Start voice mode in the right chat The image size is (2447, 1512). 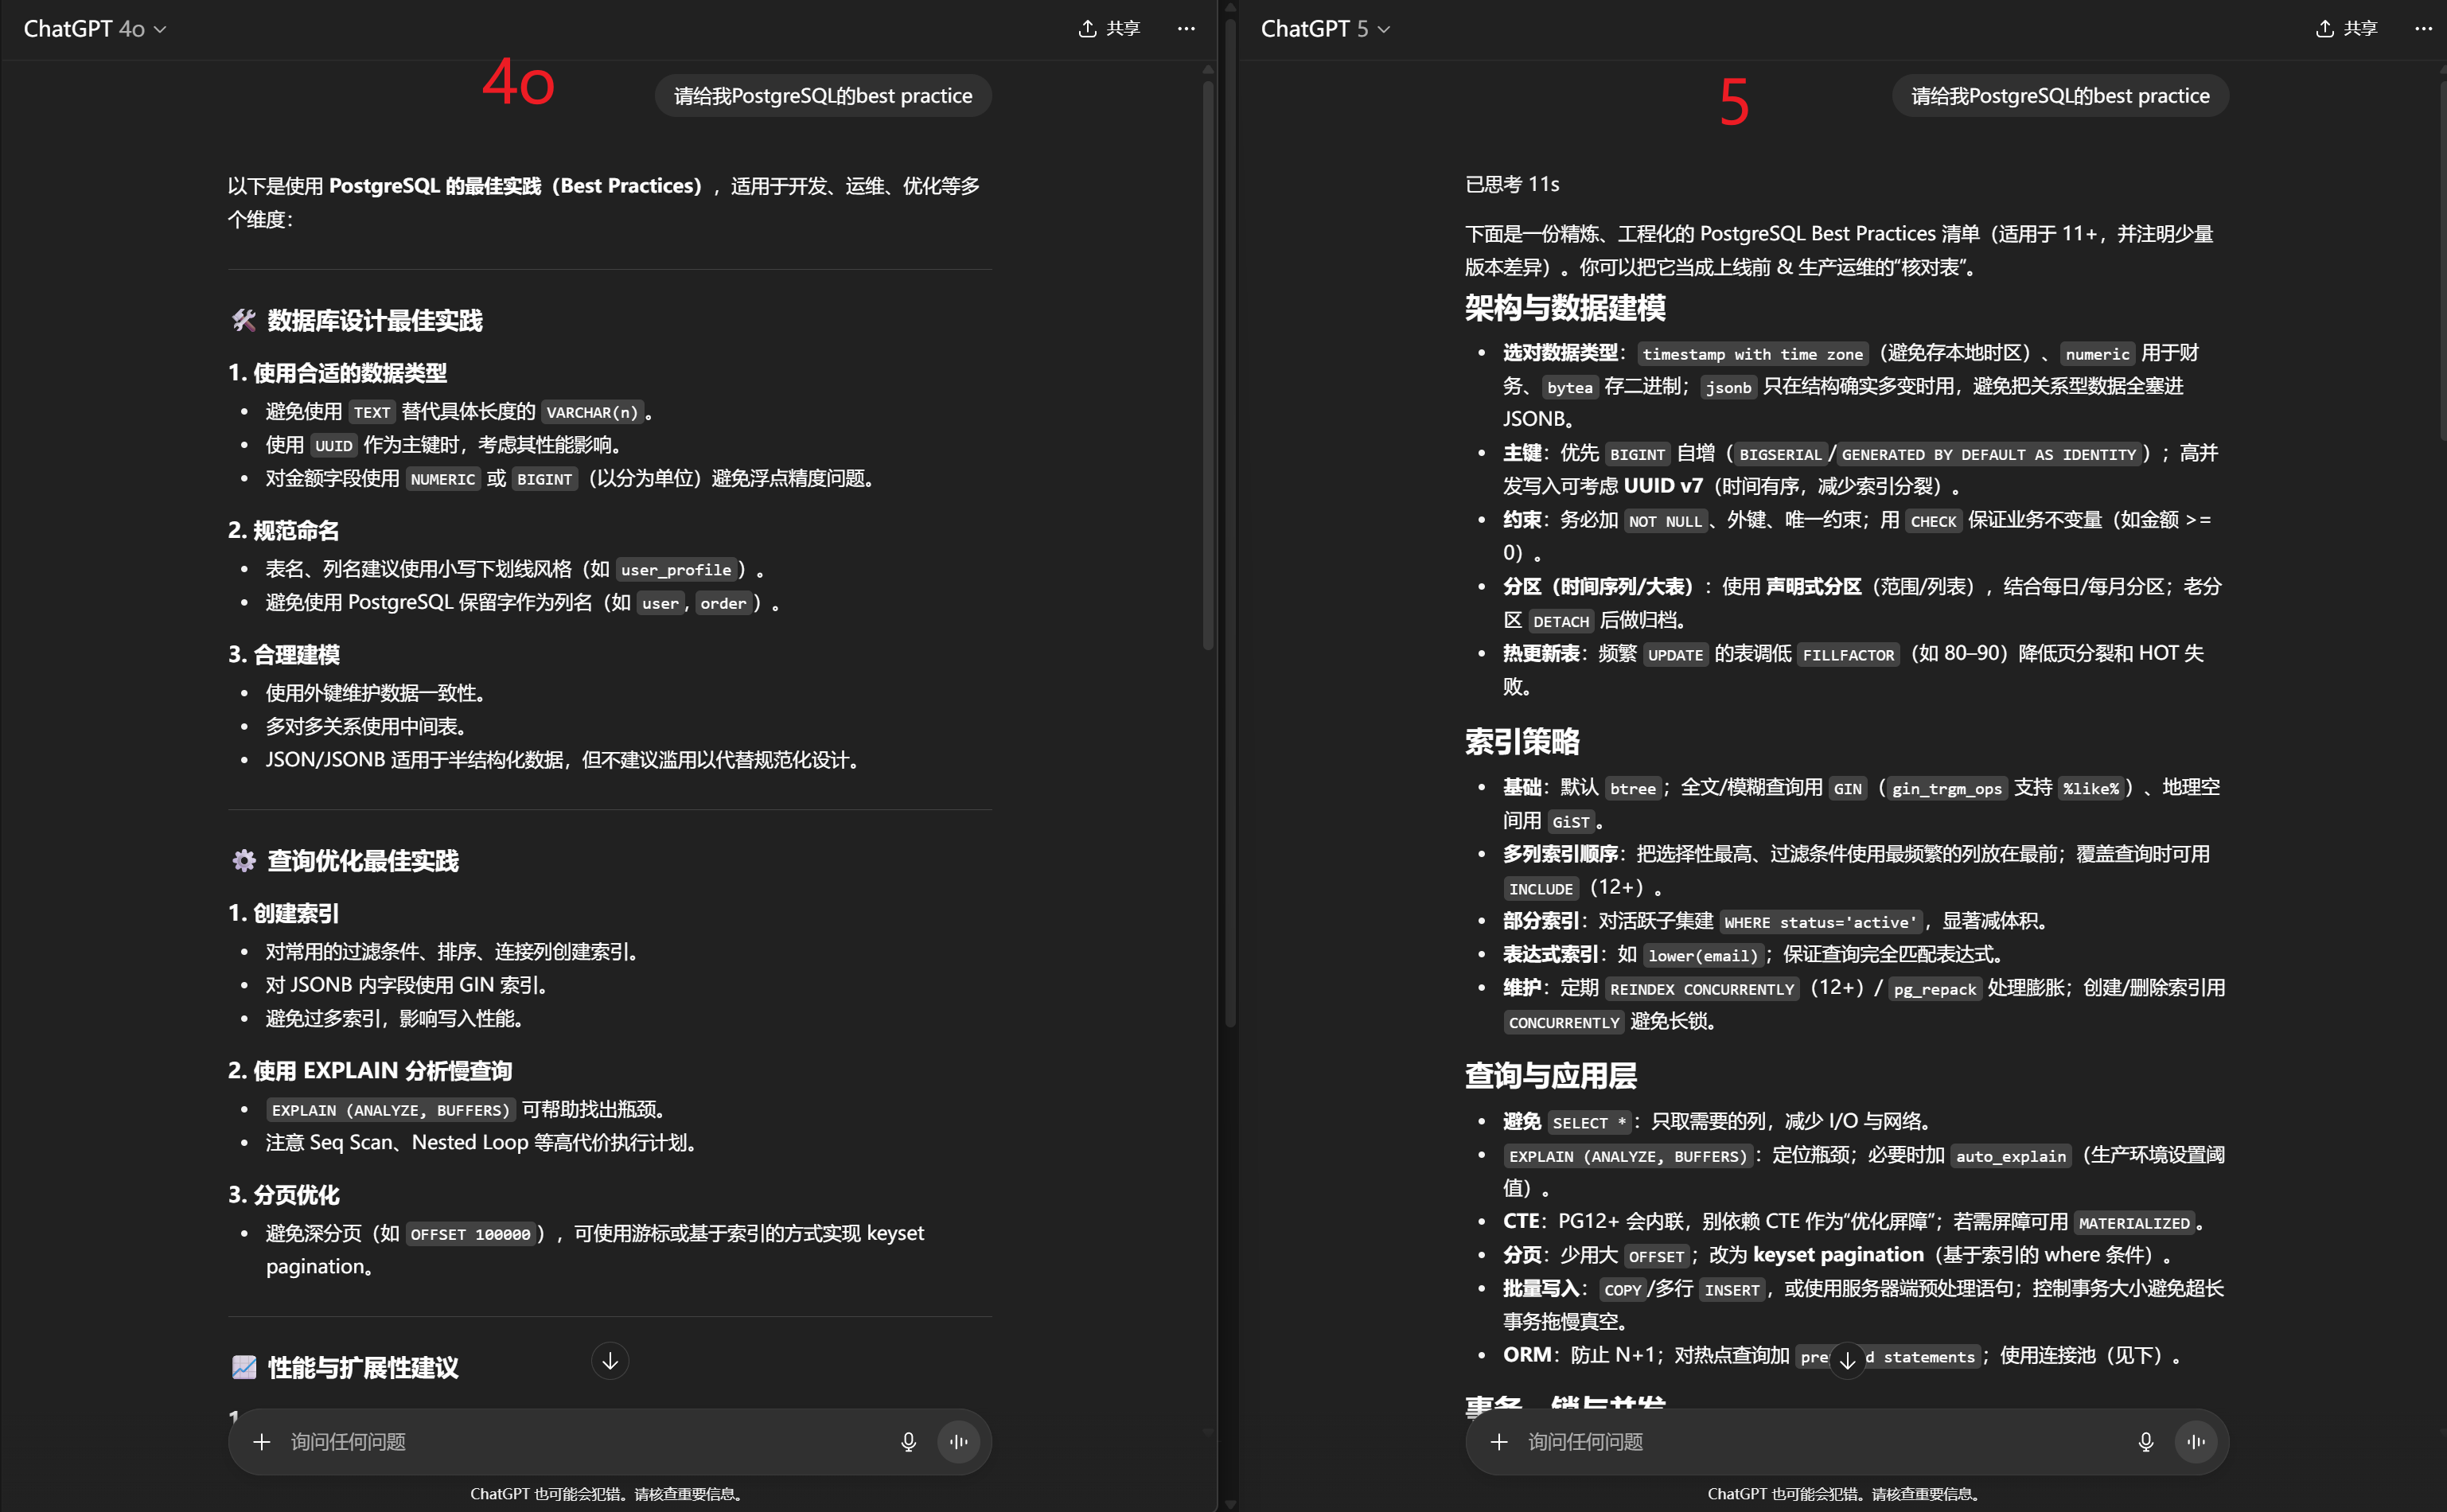2195,1441
